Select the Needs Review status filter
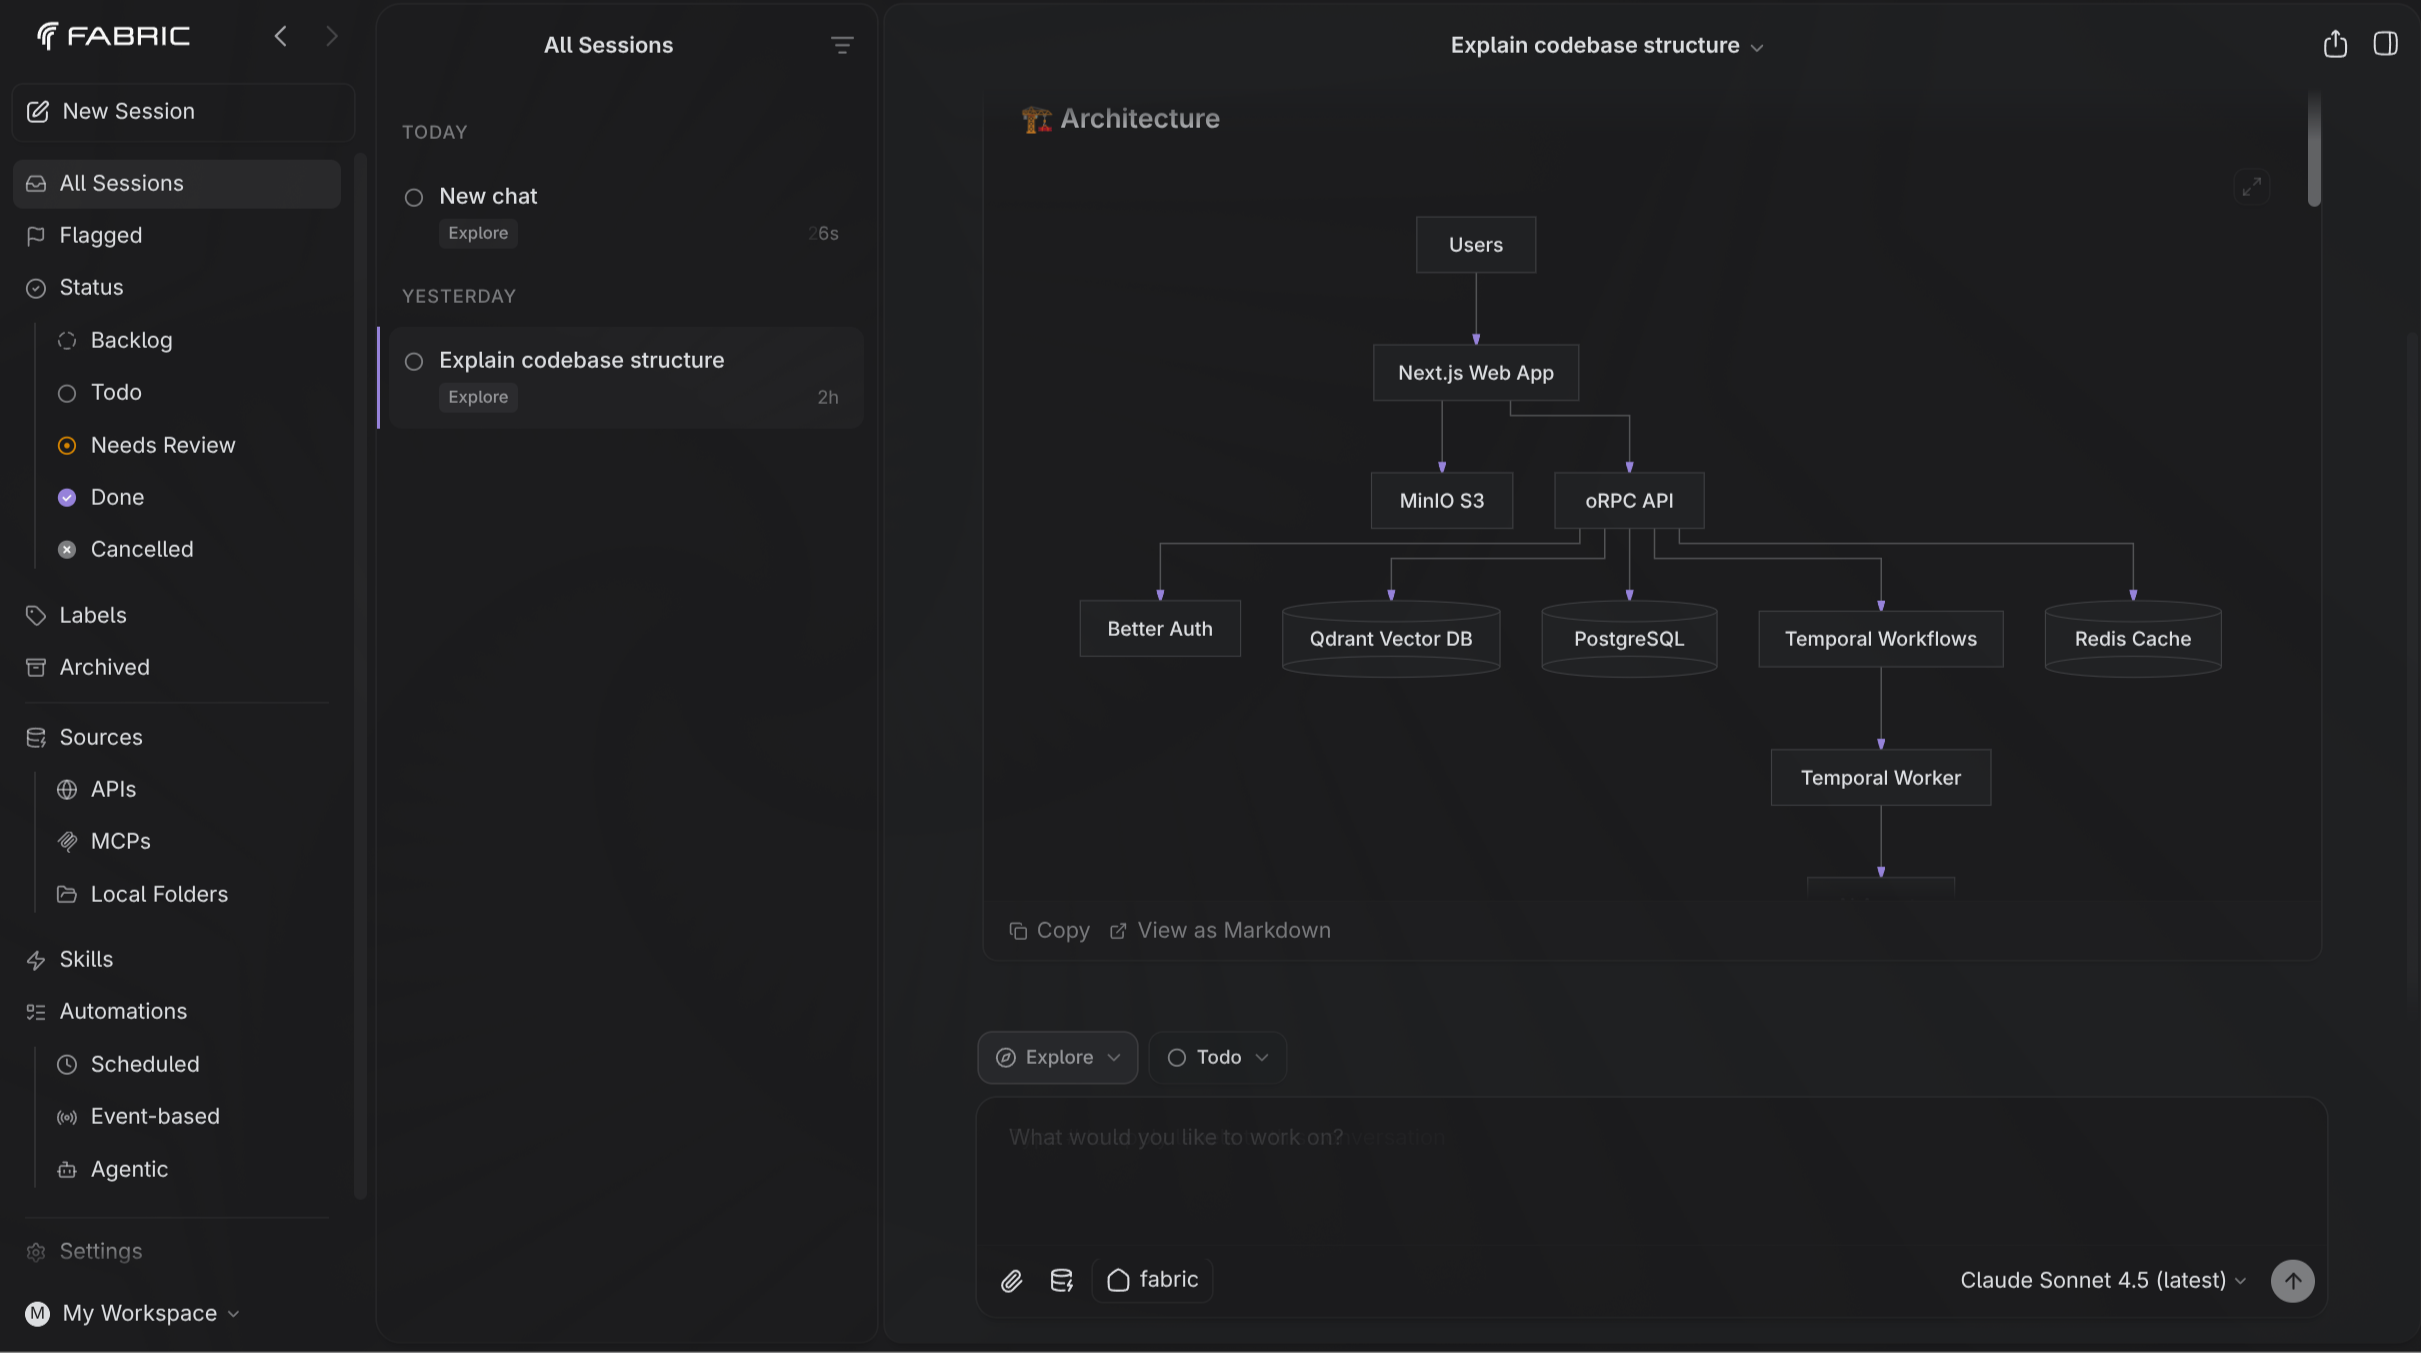2421x1353 pixels. click(x=162, y=445)
